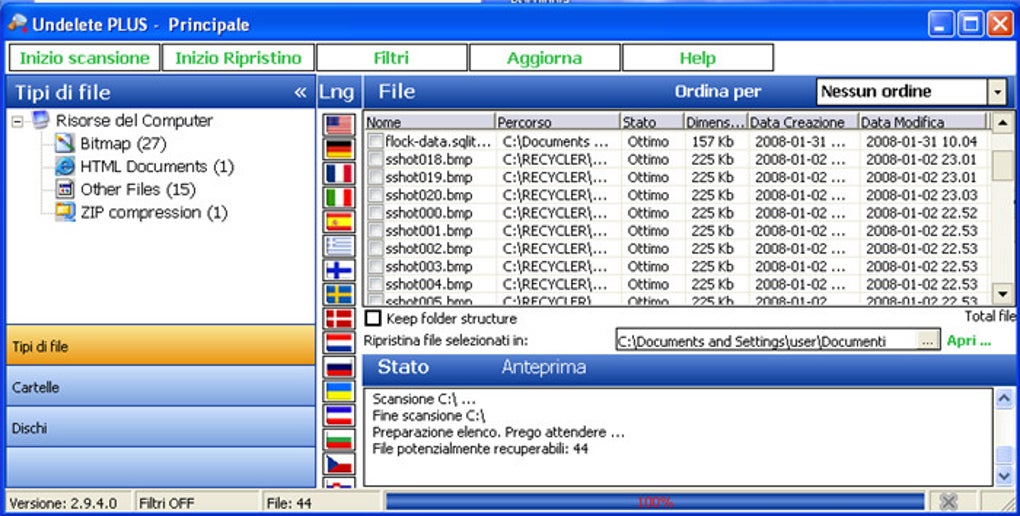Collapse the Risorse del Computer tree node
Screen dimensions: 1020x516
(18, 121)
